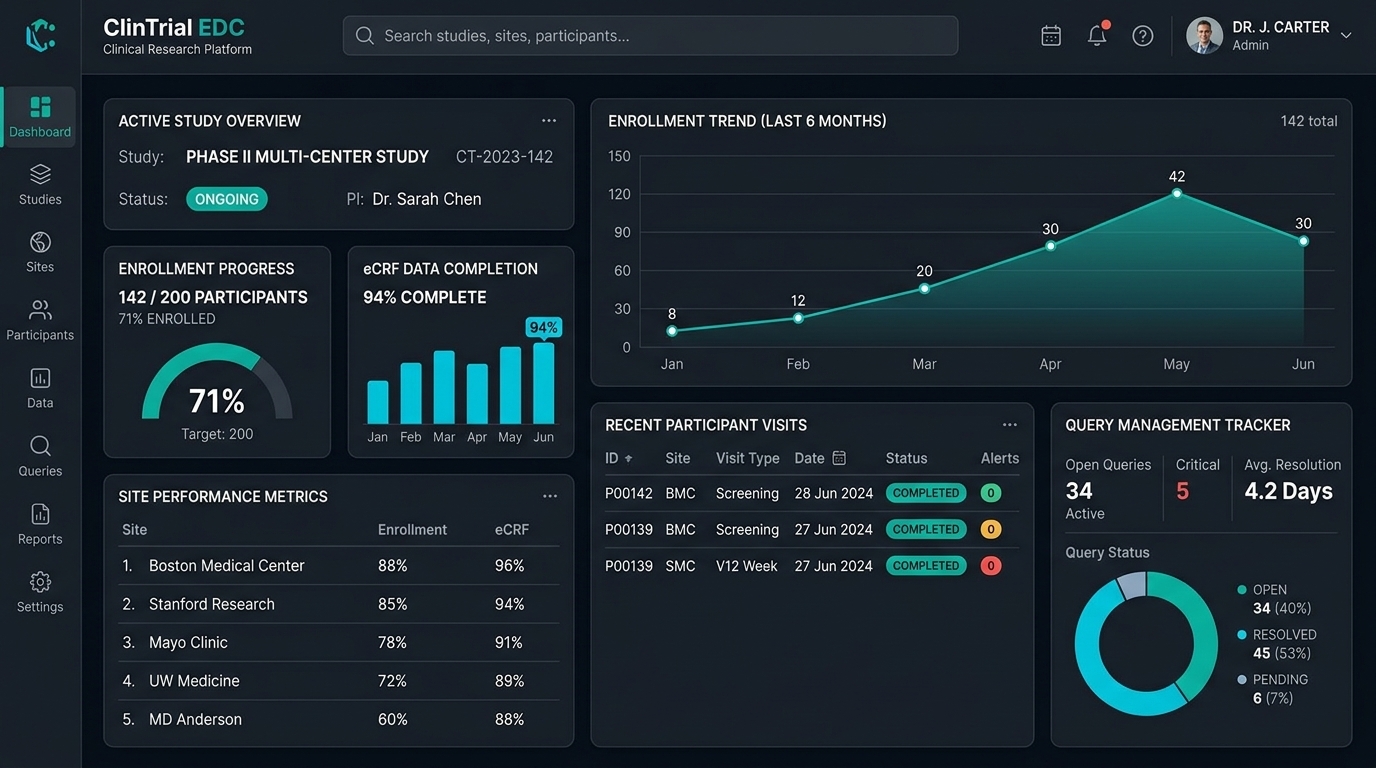The width and height of the screenshot is (1376, 768).
Task: Click the ClinTrial EDC logo icon
Action: coord(40,35)
